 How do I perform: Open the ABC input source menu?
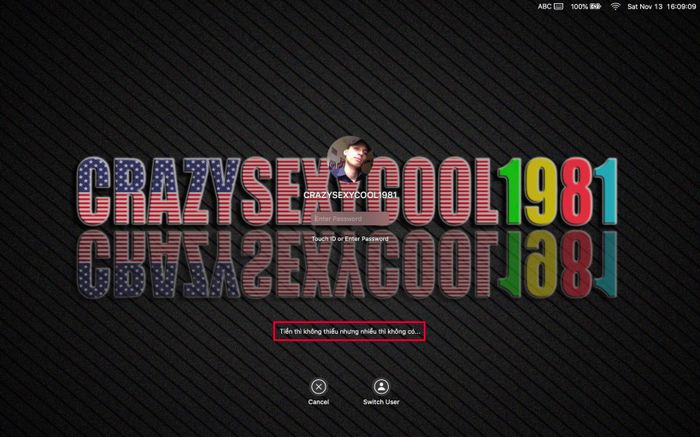coord(544,6)
